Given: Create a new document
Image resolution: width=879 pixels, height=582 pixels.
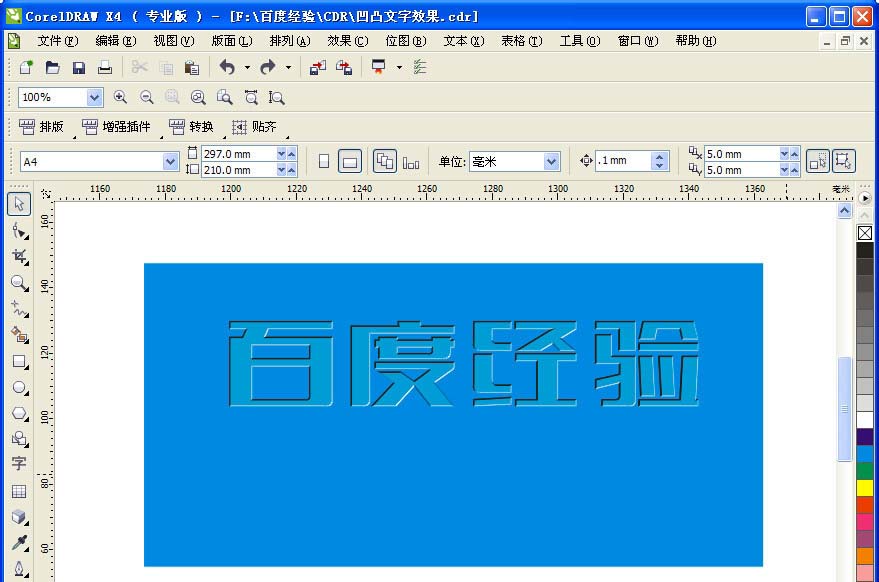Looking at the screenshot, I should [26, 67].
